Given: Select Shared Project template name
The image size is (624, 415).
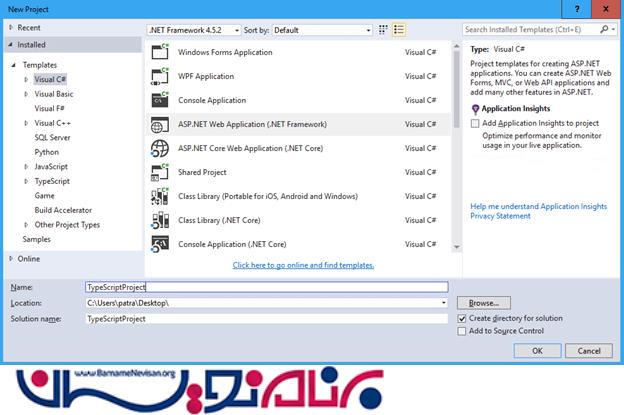Looking at the screenshot, I should pyautogui.click(x=202, y=172).
